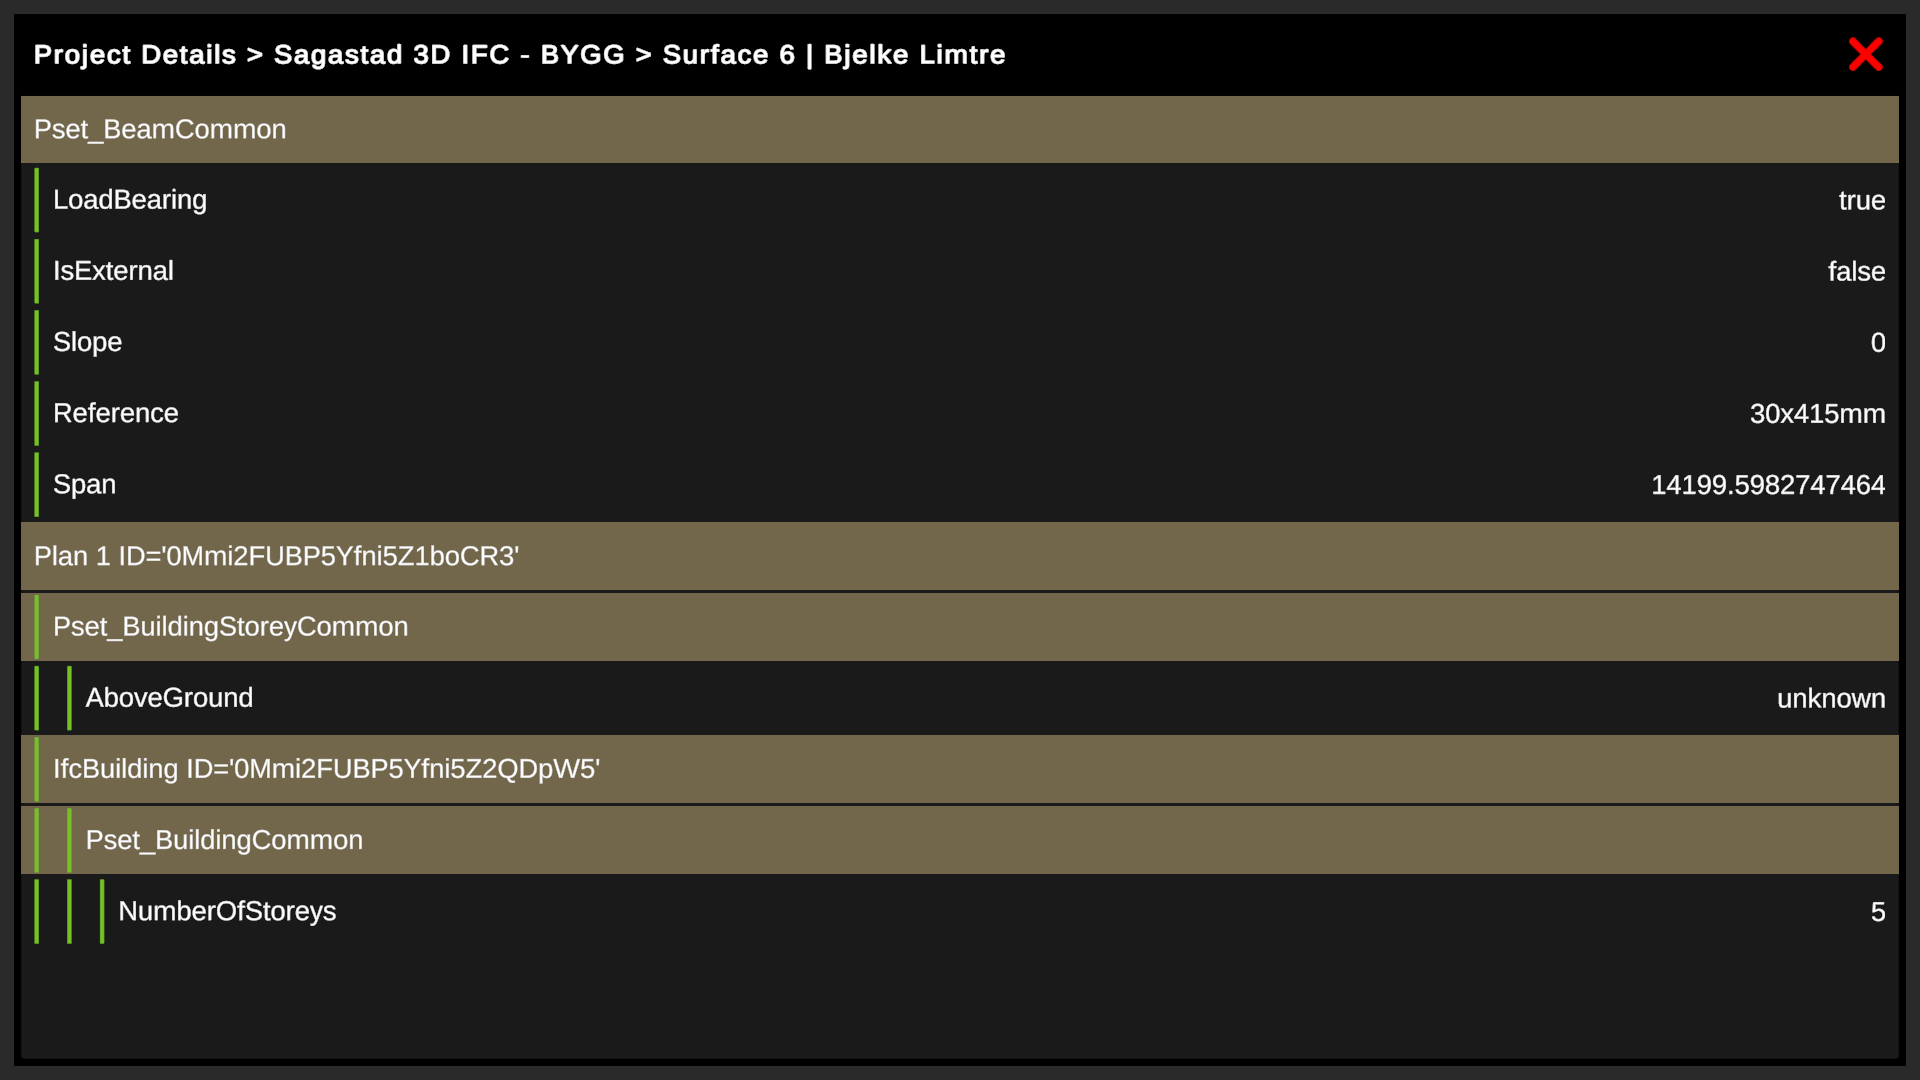Click the LoadBearing value true
The width and height of the screenshot is (1920, 1080).
[x=1861, y=201]
